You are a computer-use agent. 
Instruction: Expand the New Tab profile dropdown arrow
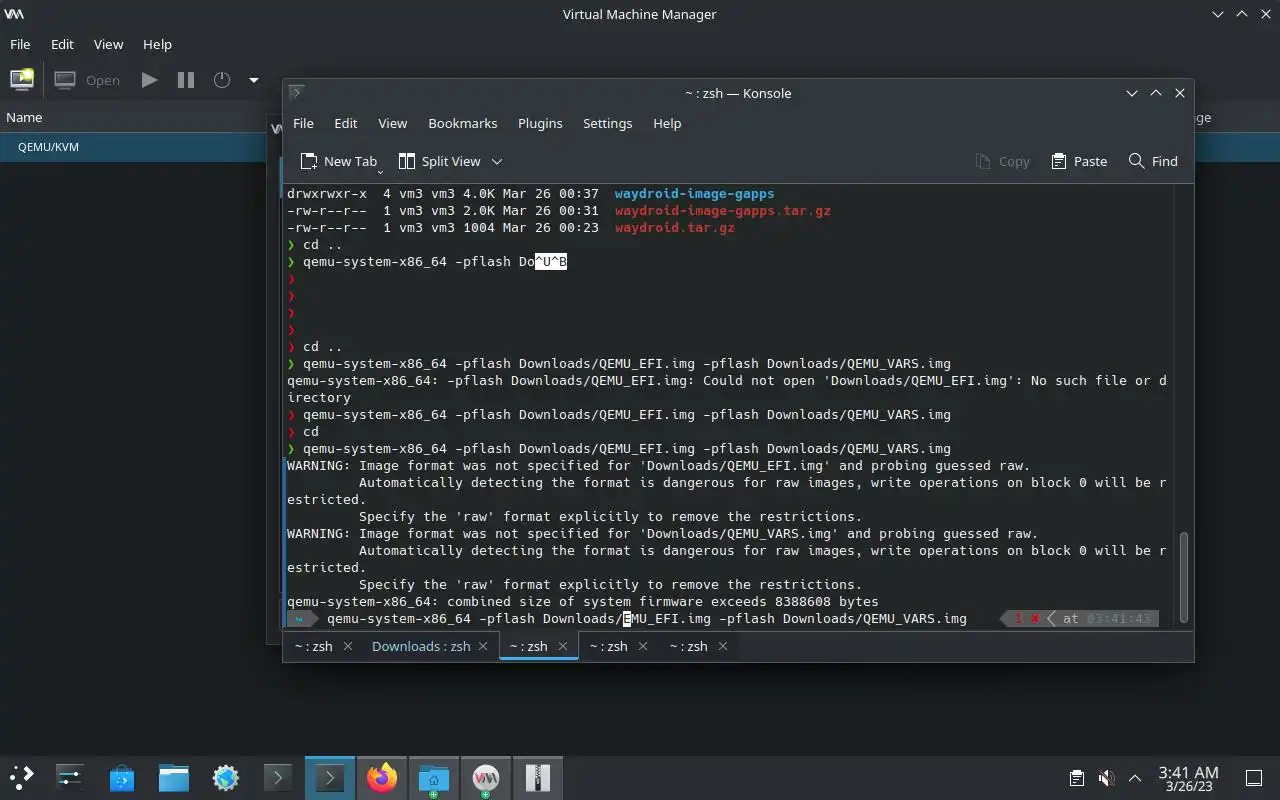(x=381, y=170)
